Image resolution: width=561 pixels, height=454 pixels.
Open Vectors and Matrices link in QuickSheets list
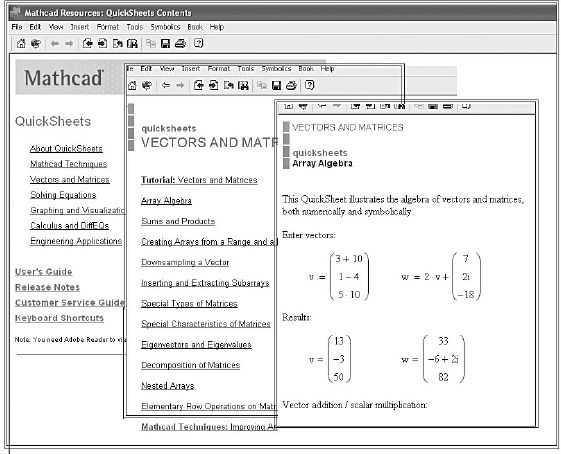tap(70, 179)
